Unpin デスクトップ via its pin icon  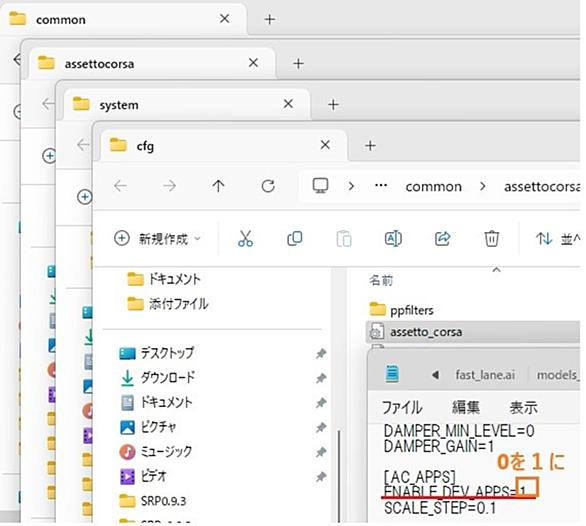321,353
